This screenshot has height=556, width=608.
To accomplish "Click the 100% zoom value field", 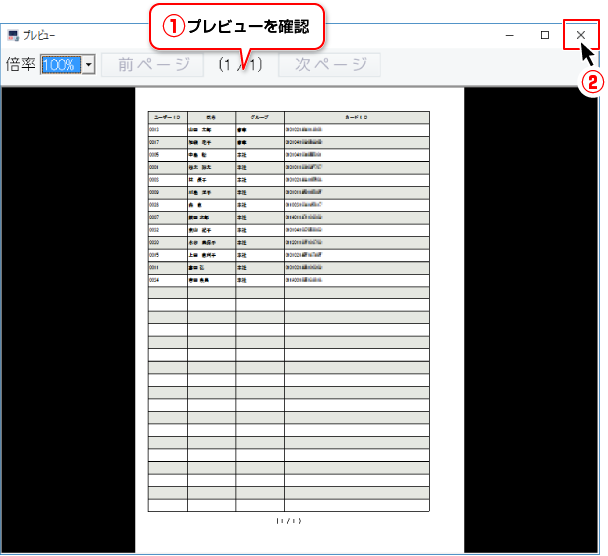I will pyautogui.click(x=60, y=65).
